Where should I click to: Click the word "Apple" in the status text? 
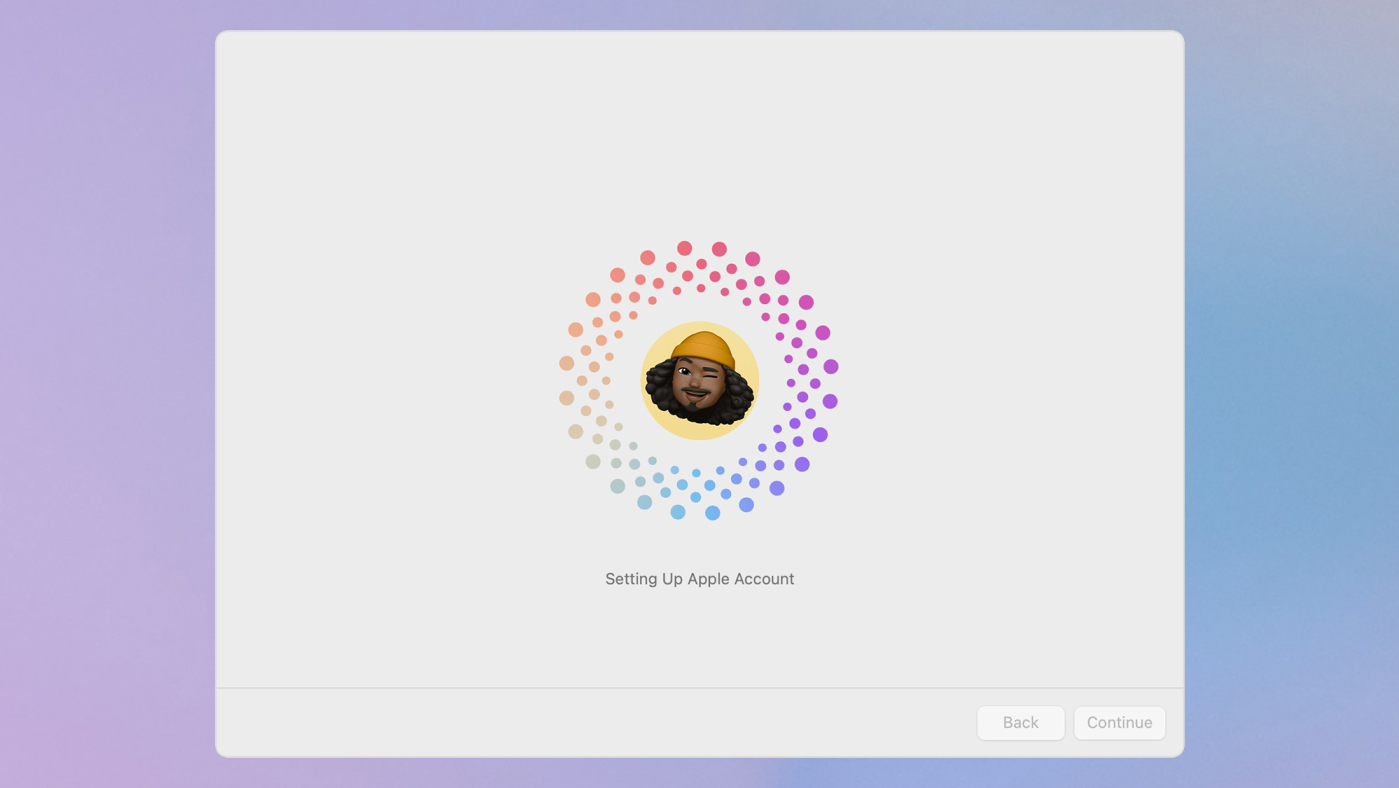(708, 579)
